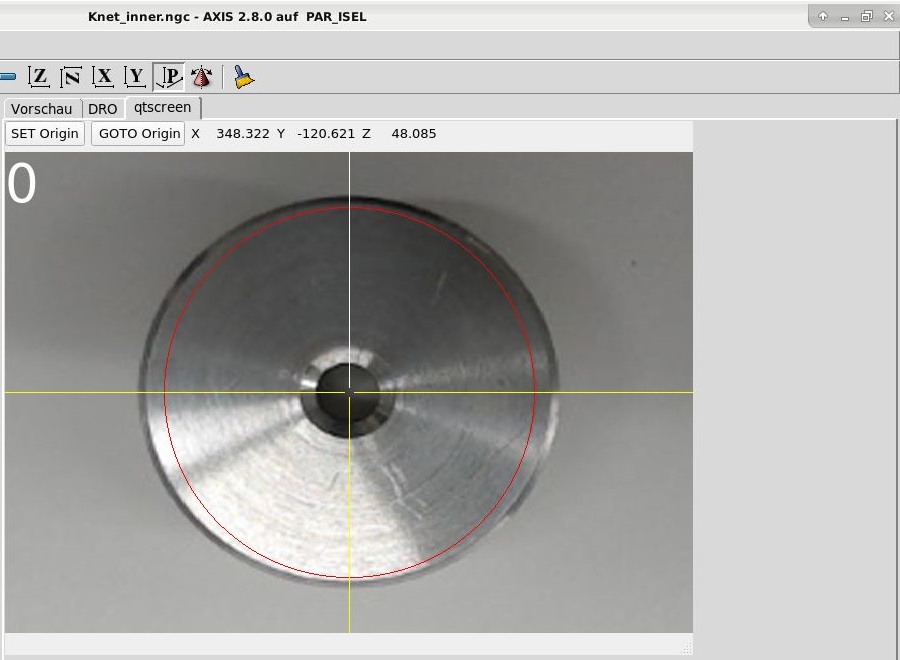This screenshot has width=900, height=660.
Task: Close the AXIS window
Action: click(889, 16)
